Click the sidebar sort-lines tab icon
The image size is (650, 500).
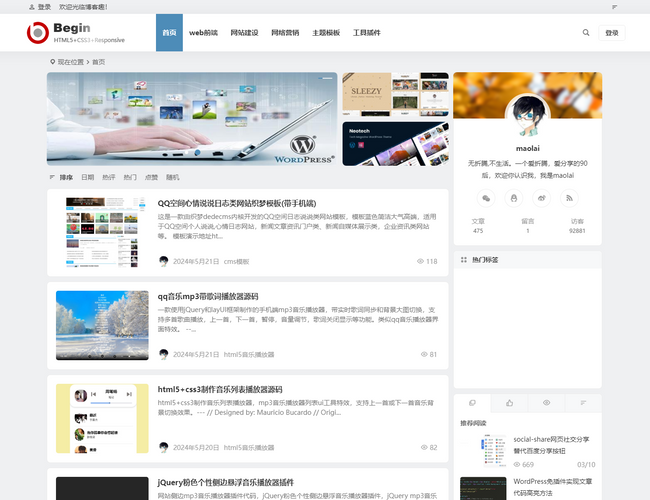(x=583, y=402)
